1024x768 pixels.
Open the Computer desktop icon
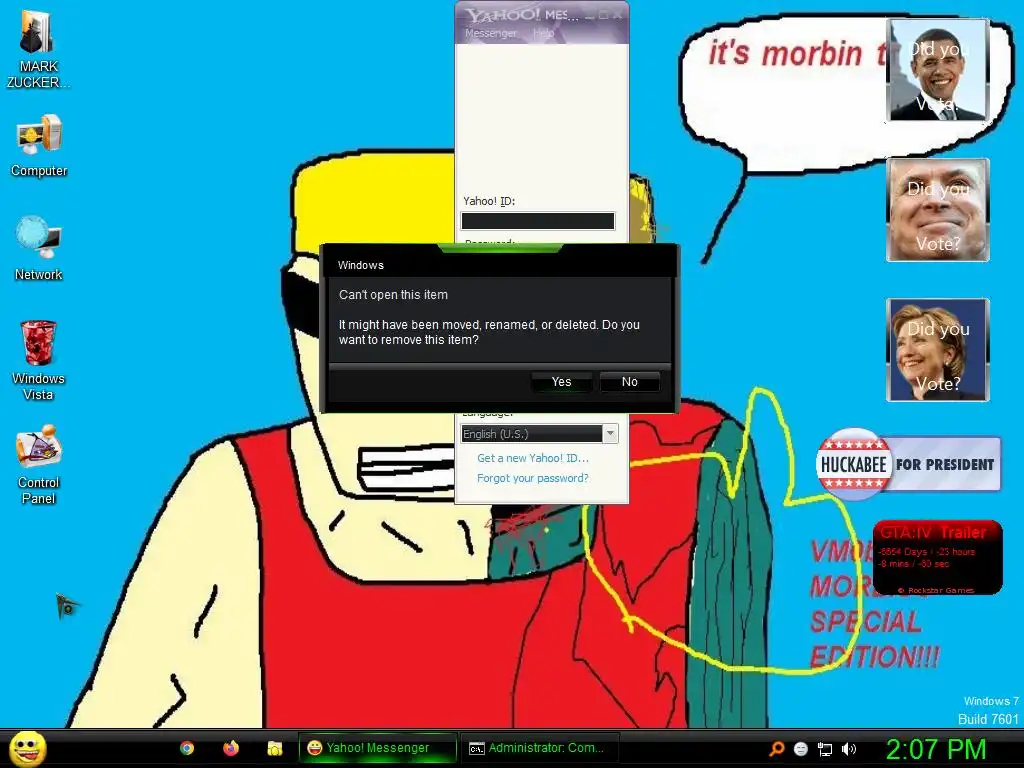[x=39, y=145]
